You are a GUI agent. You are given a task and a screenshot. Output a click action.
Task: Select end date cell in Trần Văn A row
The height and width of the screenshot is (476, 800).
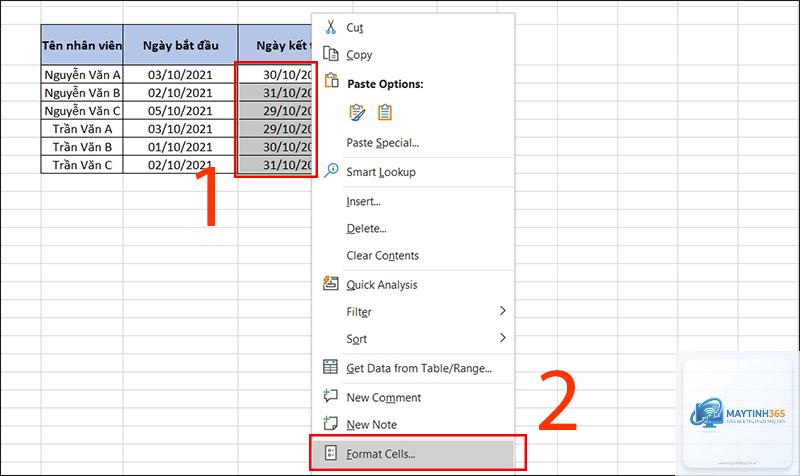point(276,129)
